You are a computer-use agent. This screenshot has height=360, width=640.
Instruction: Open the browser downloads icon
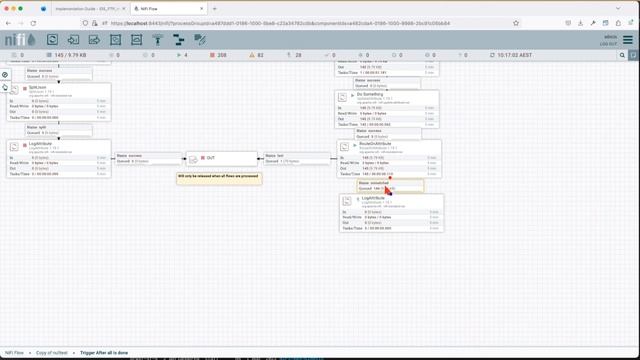coord(580,23)
